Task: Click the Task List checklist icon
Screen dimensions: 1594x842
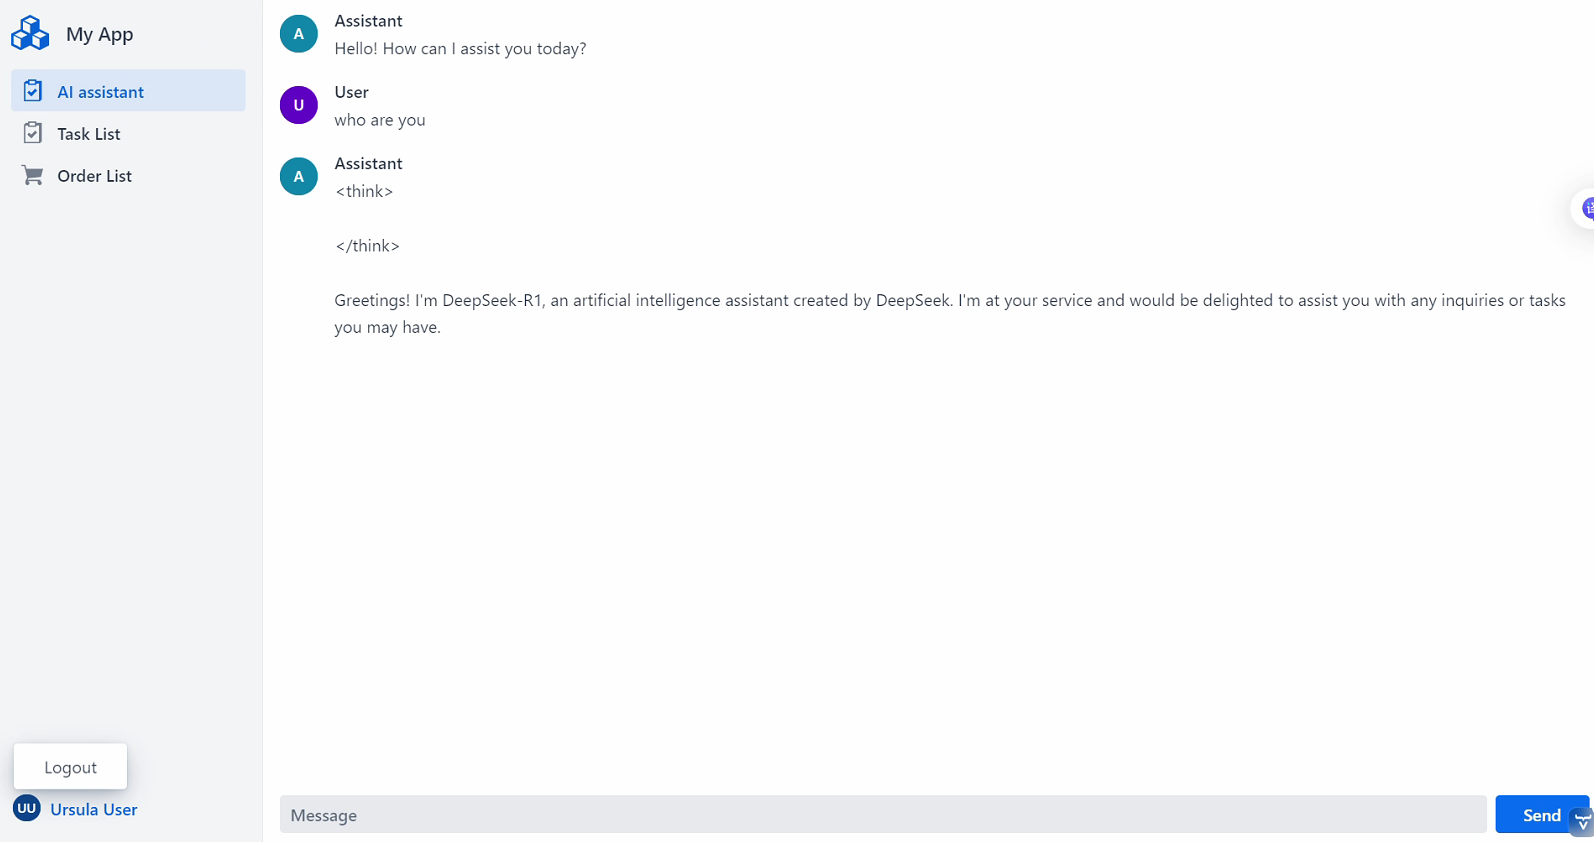Action: click(x=33, y=133)
